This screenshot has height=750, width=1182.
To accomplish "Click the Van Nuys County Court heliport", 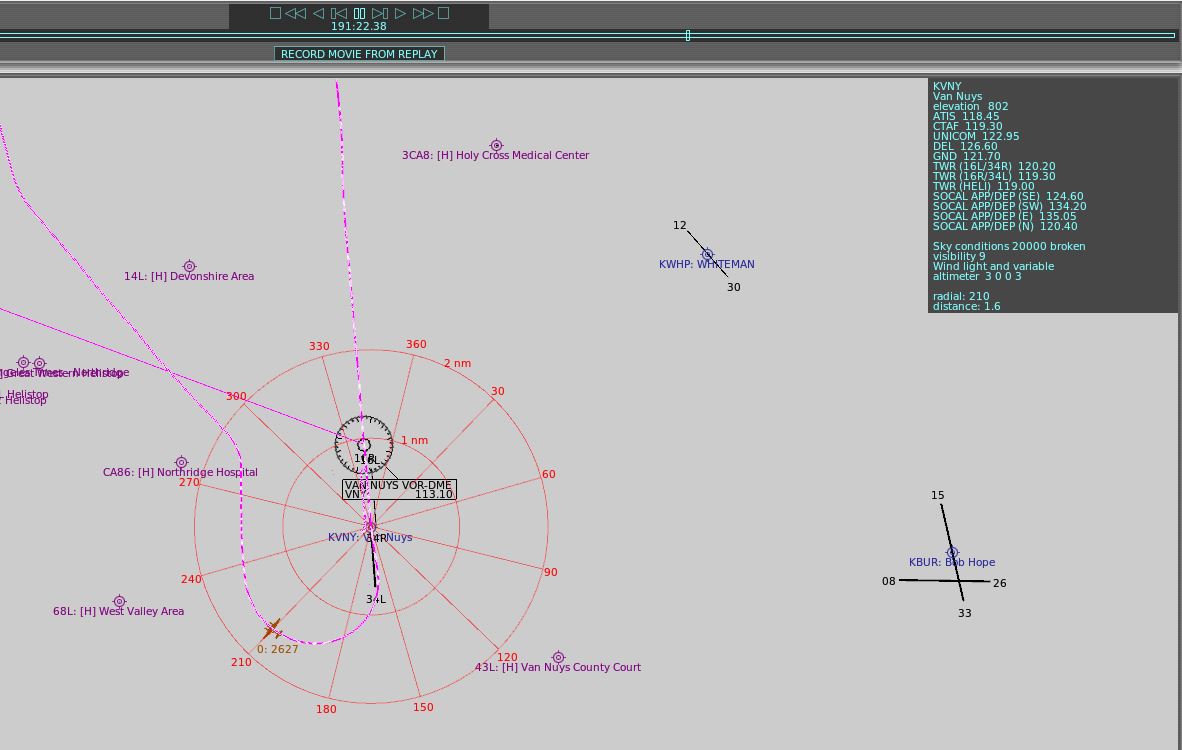I will click(558, 657).
